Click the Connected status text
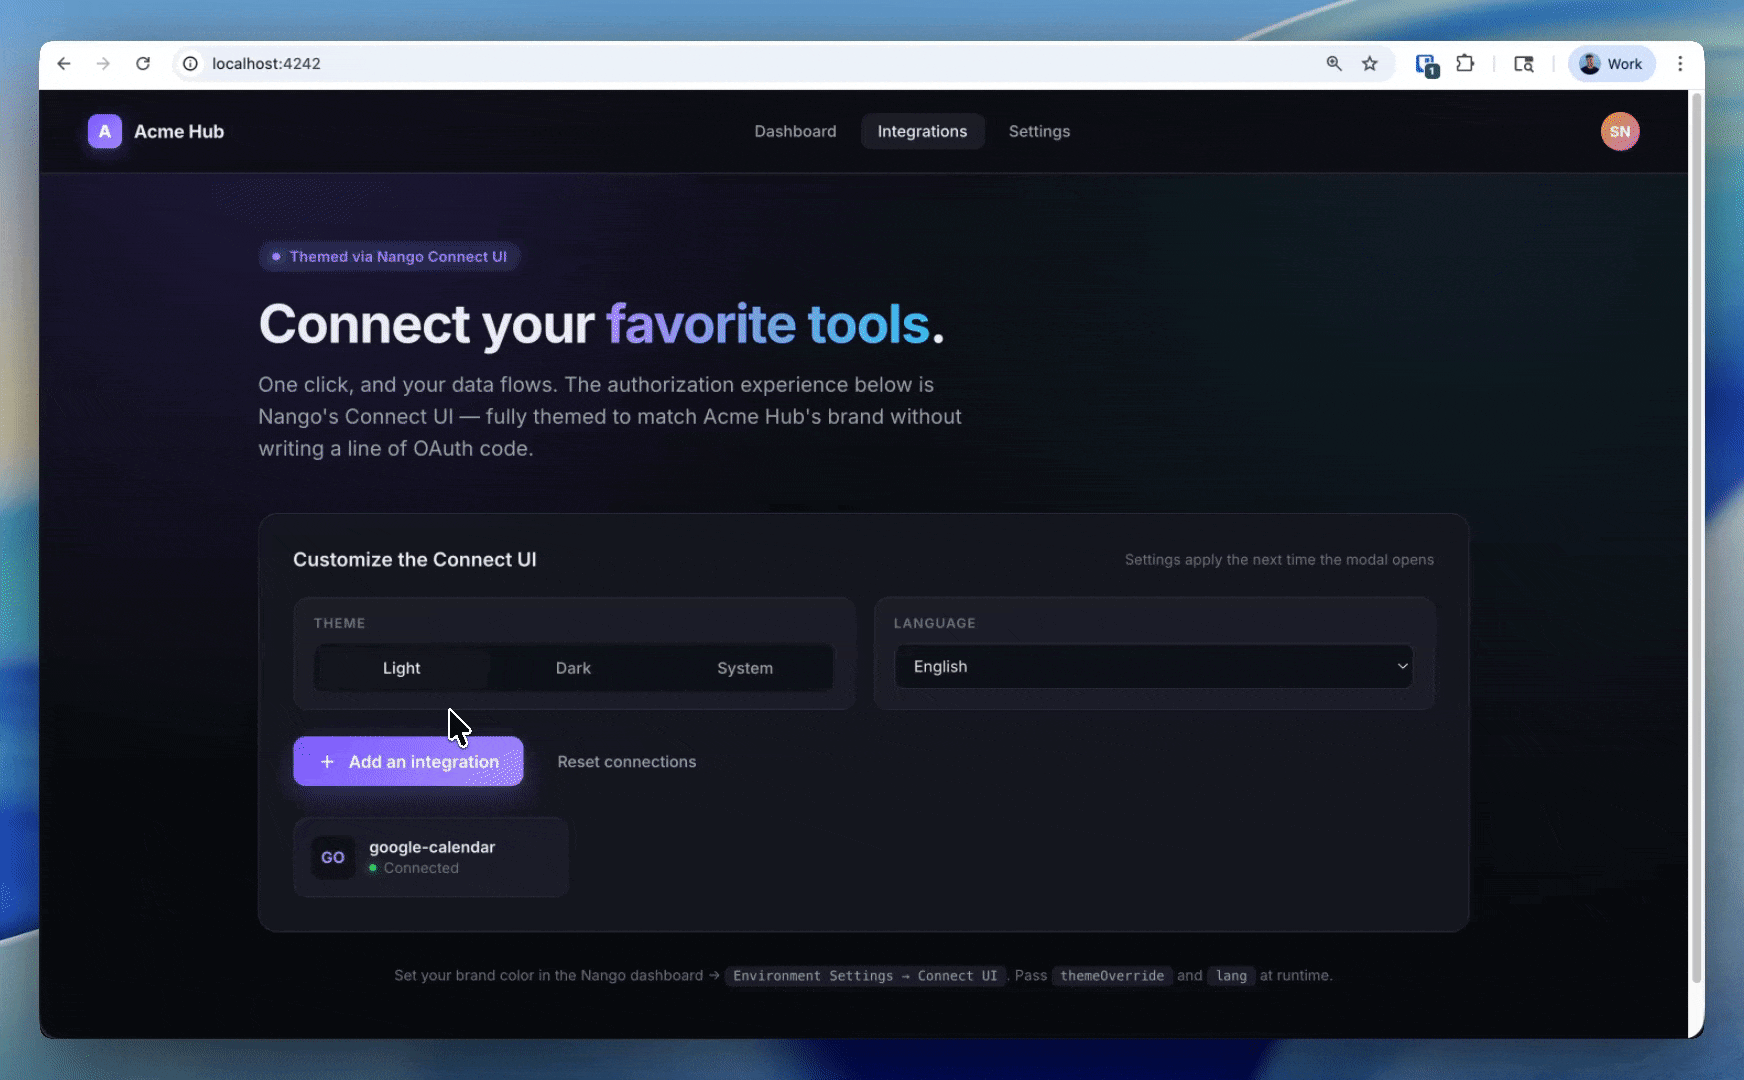The height and width of the screenshot is (1080, 1744). click(421, 868)
